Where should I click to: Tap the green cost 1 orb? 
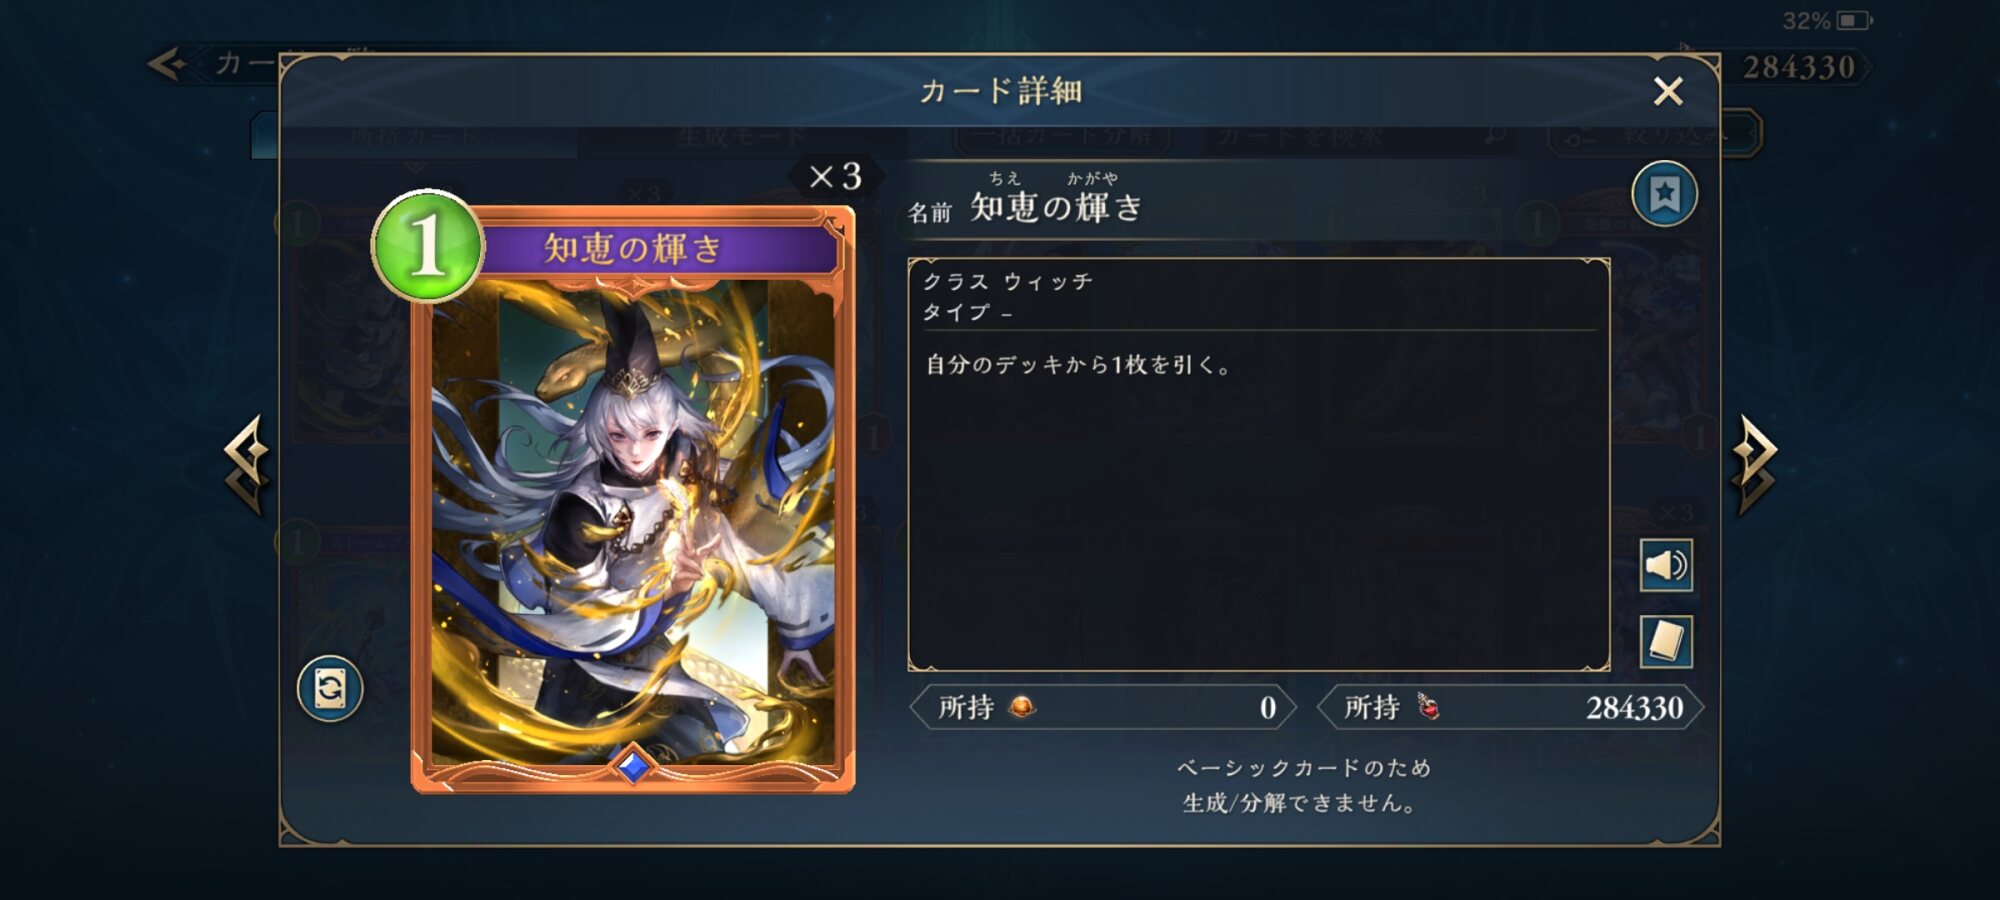pyautogui.click(x=427, y=246)
